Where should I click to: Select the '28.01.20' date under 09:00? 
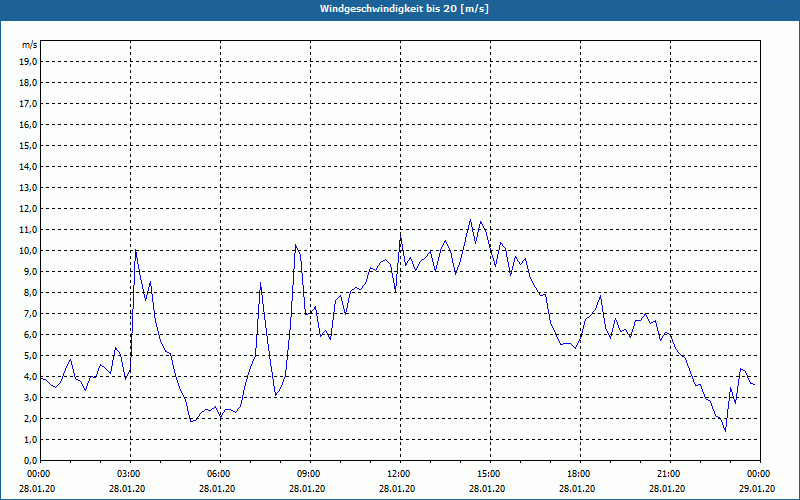click(307, 489)
